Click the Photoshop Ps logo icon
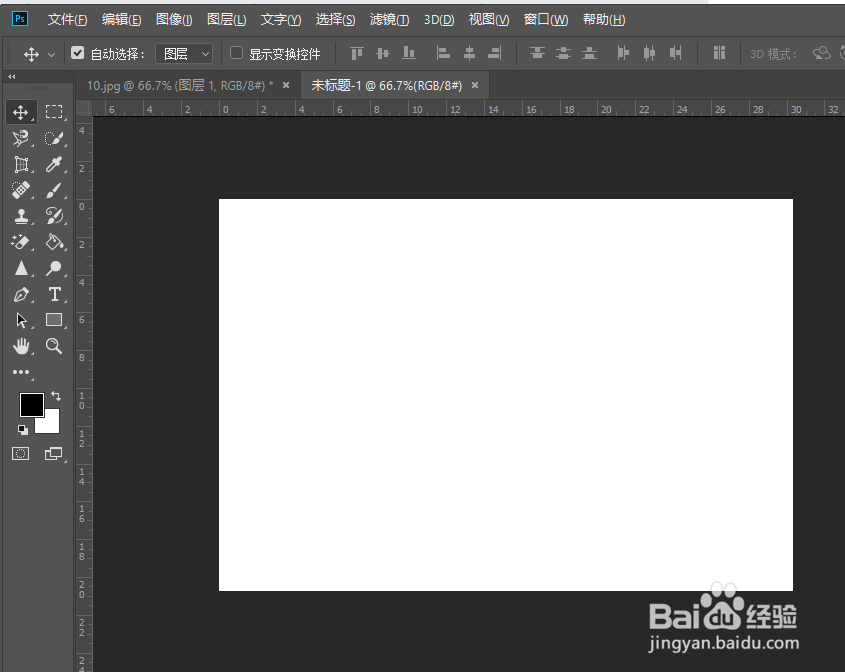845x672 pixels. point(20,19)
